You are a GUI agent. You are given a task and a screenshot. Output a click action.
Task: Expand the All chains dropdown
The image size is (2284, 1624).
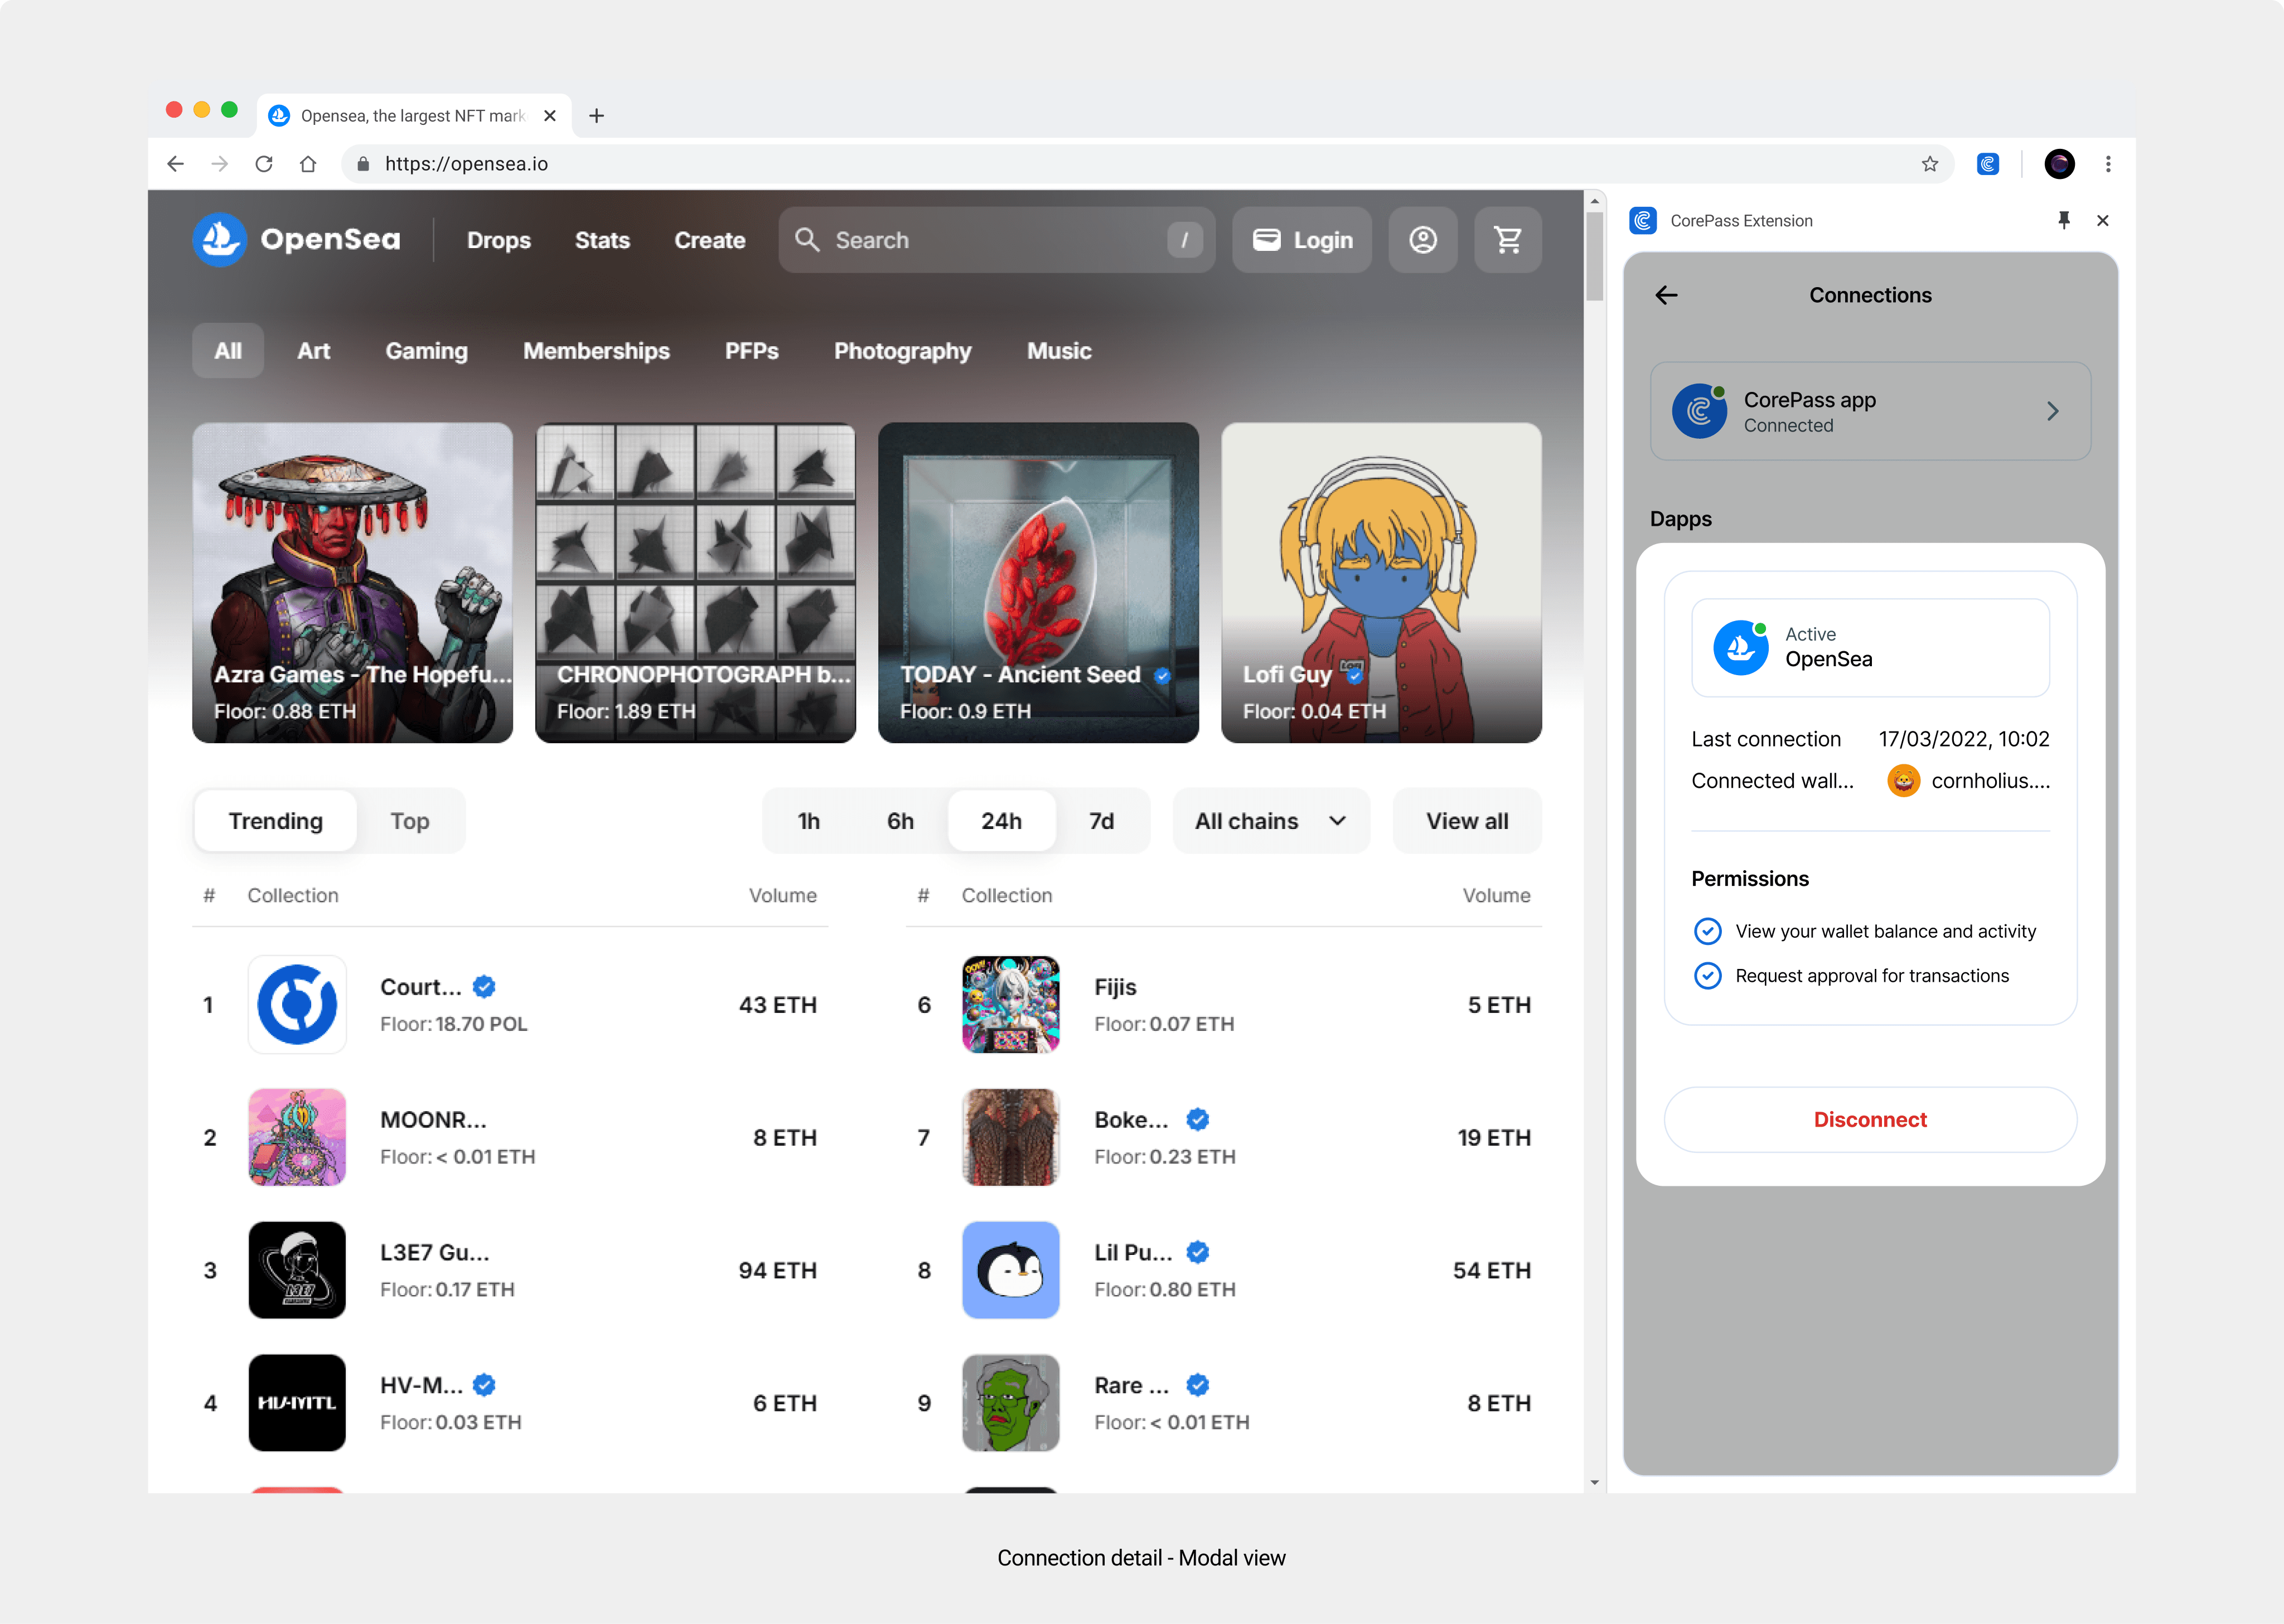point(1270,821)
